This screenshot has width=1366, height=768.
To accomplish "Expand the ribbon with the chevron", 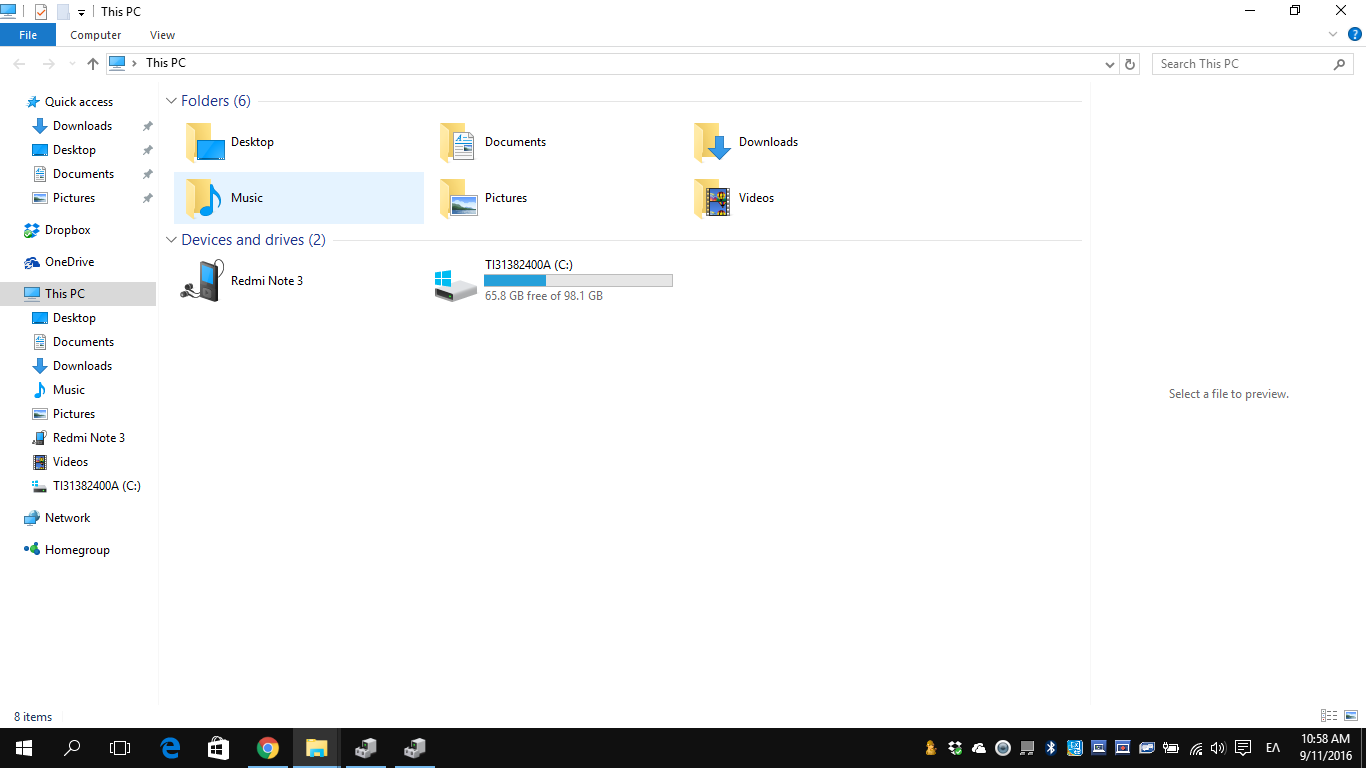I will tap(1333, 34).
